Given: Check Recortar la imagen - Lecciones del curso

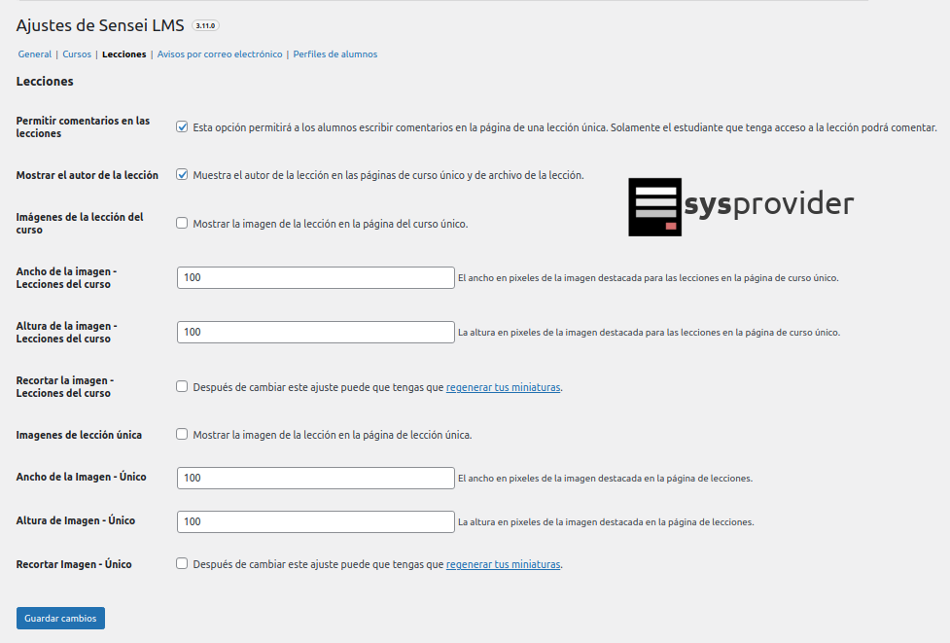Looking at the screenshot, I should 182,386.
